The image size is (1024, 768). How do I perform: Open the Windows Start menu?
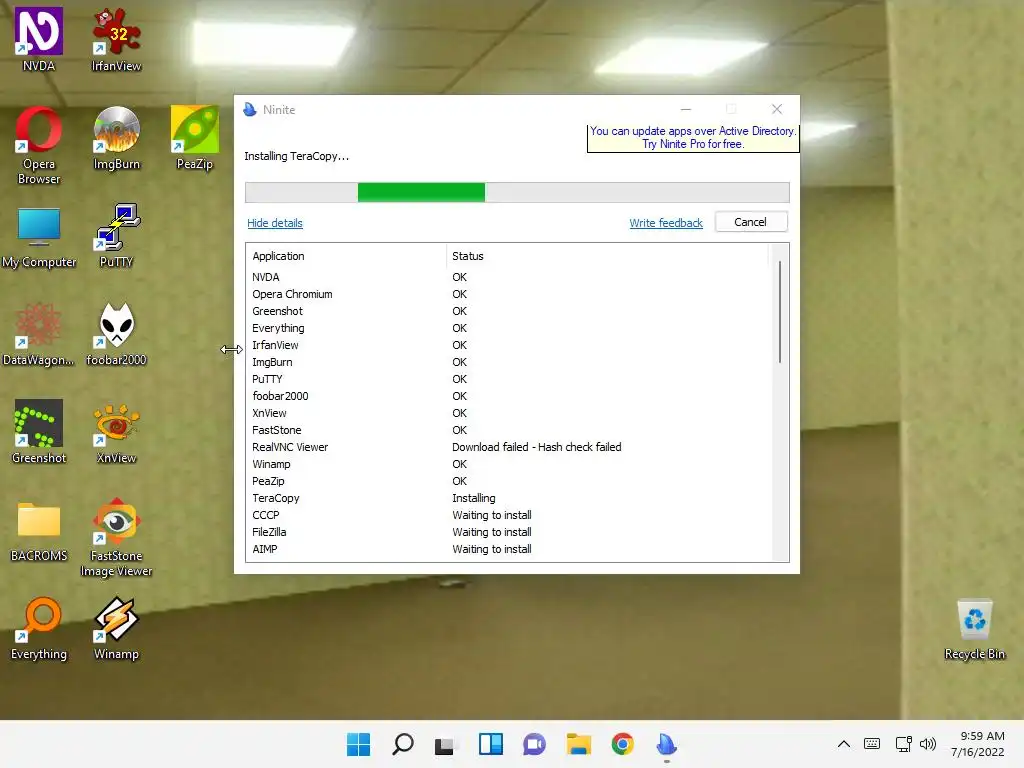[x=359, y=744]
